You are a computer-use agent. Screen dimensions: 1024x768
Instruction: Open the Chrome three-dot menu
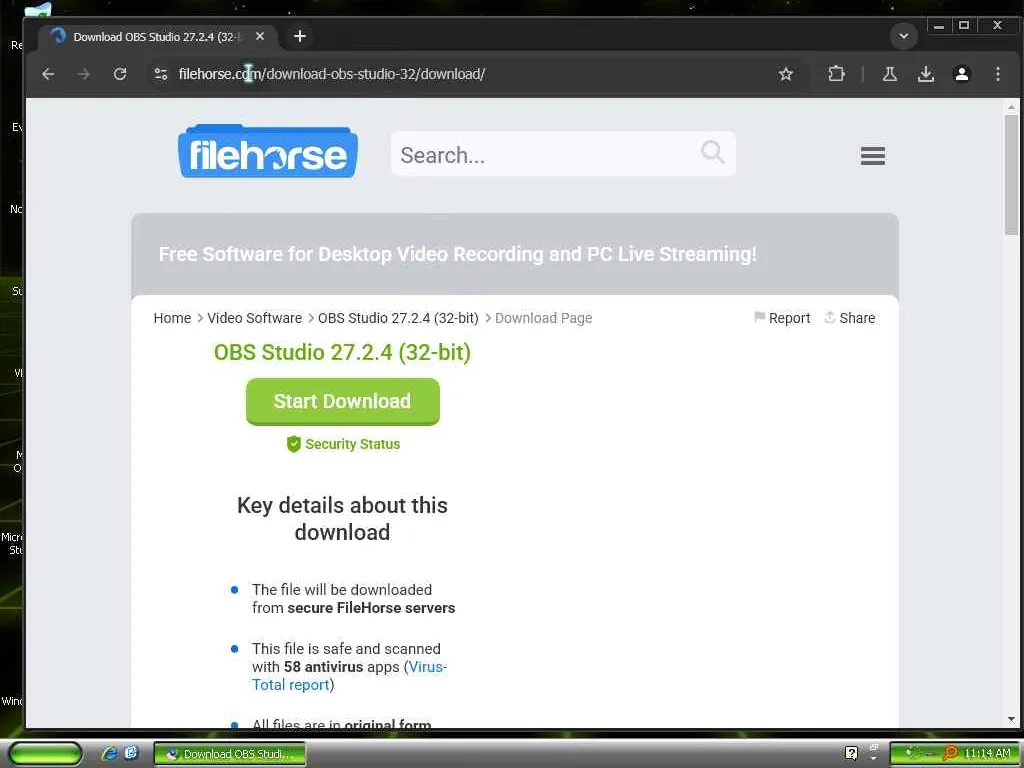[x=997, y=74]
